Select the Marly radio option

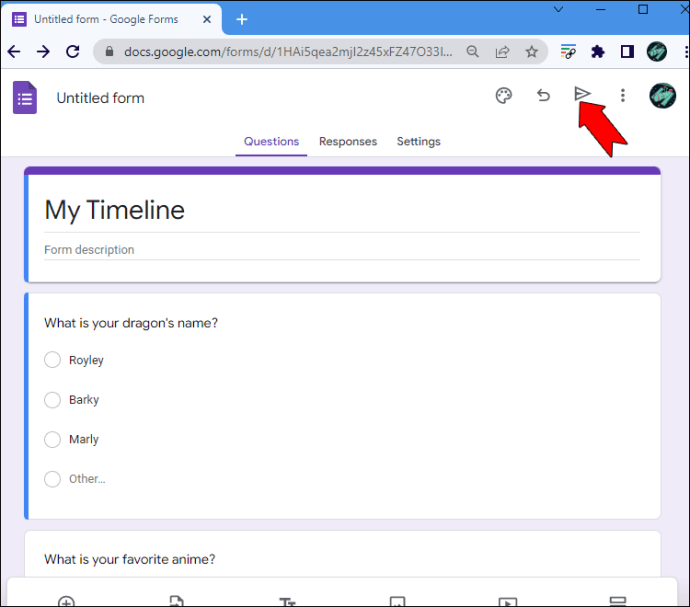(x=52, y=439)
